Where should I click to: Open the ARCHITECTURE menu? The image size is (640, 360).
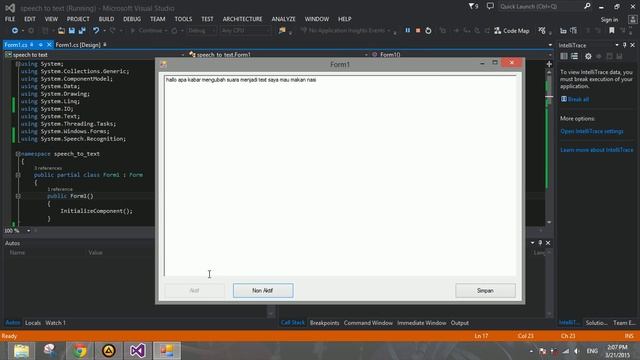tap(242, 19)
